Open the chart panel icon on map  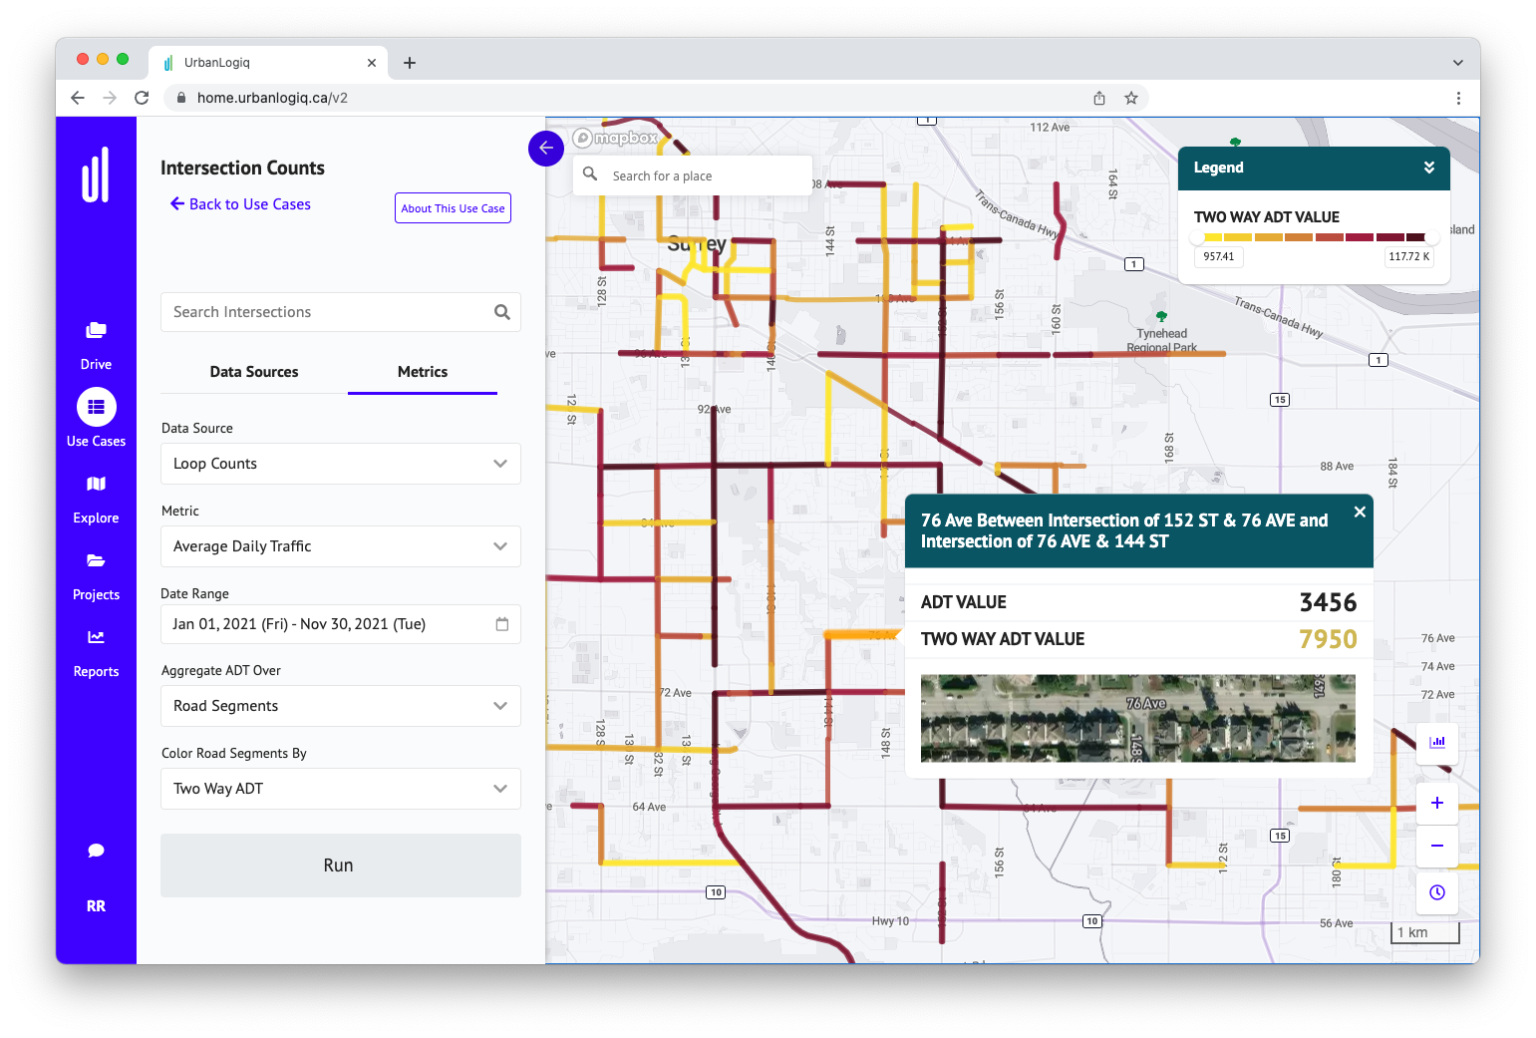coord(1437,742)
